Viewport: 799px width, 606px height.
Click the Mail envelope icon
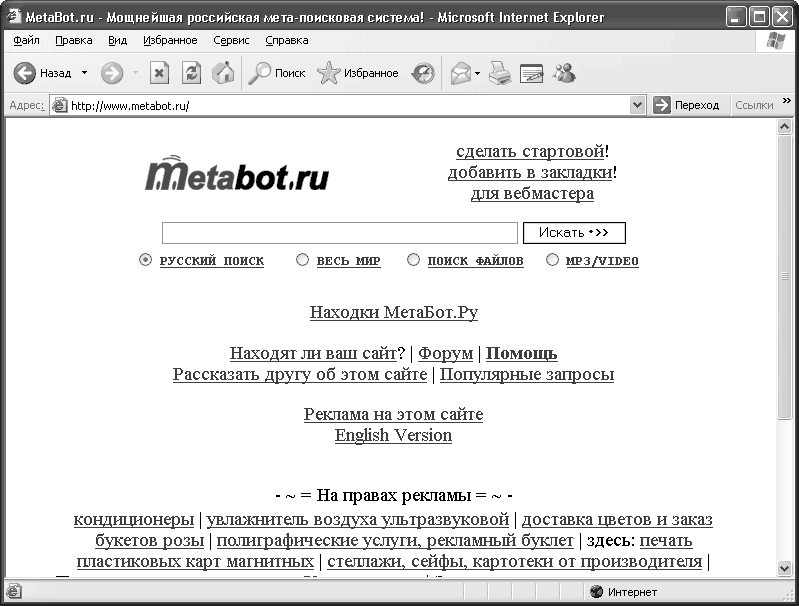[461, 73]
